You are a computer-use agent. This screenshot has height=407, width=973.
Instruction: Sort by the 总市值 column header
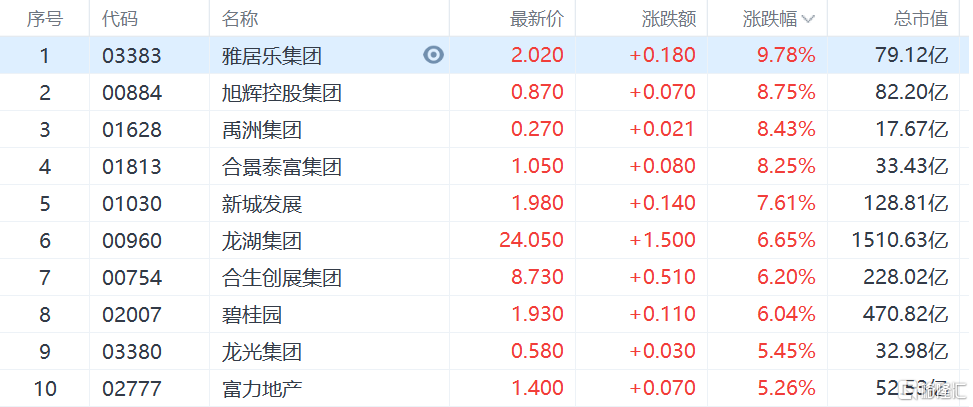[x=921, y=19]
